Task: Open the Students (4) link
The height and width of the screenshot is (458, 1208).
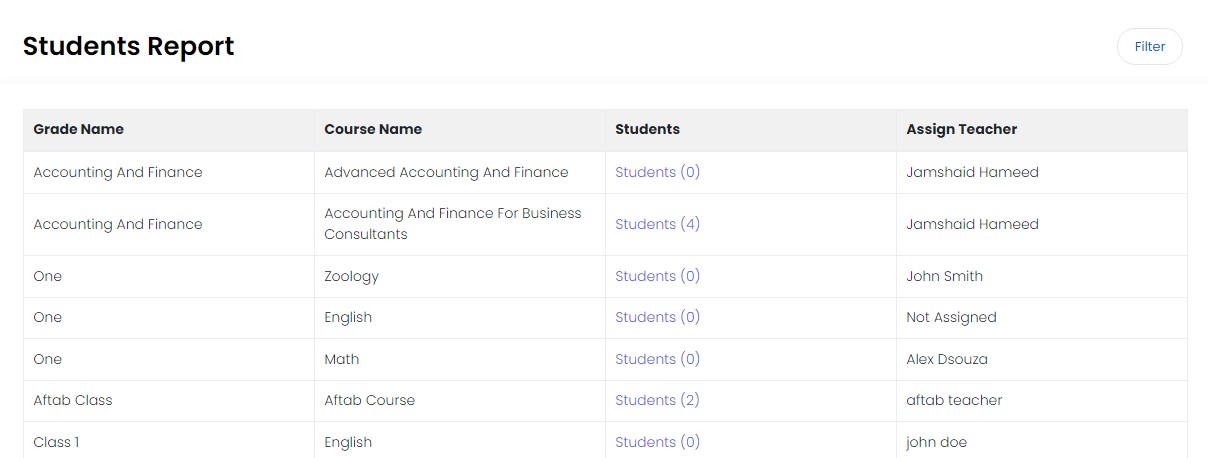Action: pyautogui.click(x=657, y=224)
